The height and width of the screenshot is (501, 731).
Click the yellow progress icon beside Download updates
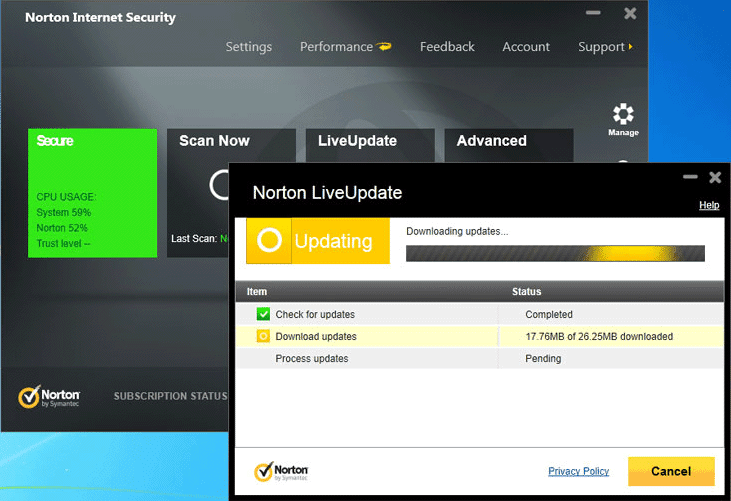[263, 336]
